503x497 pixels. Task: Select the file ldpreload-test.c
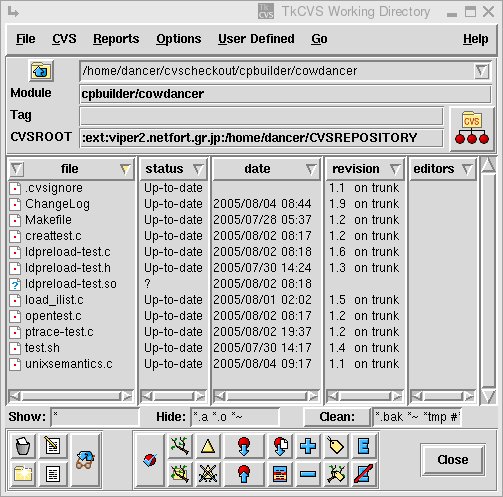tap(68, 252)
